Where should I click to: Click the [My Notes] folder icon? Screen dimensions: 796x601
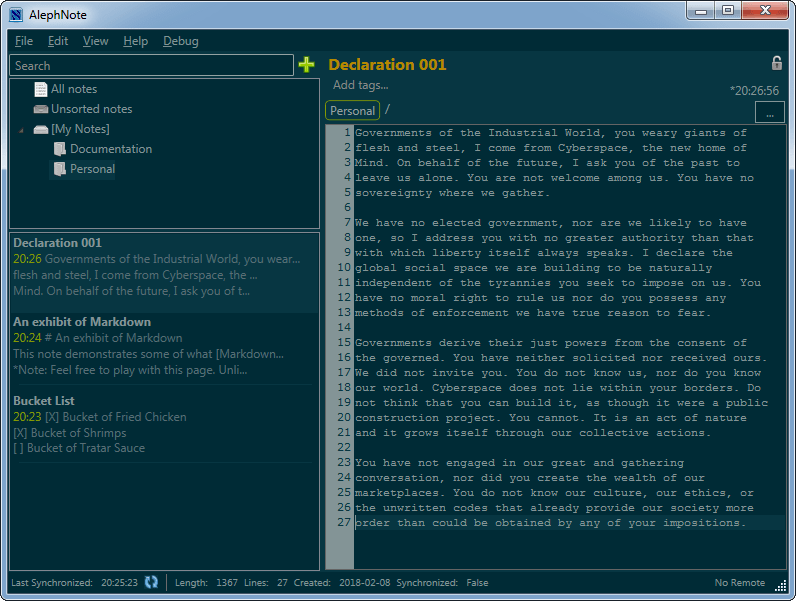point(40,129)
